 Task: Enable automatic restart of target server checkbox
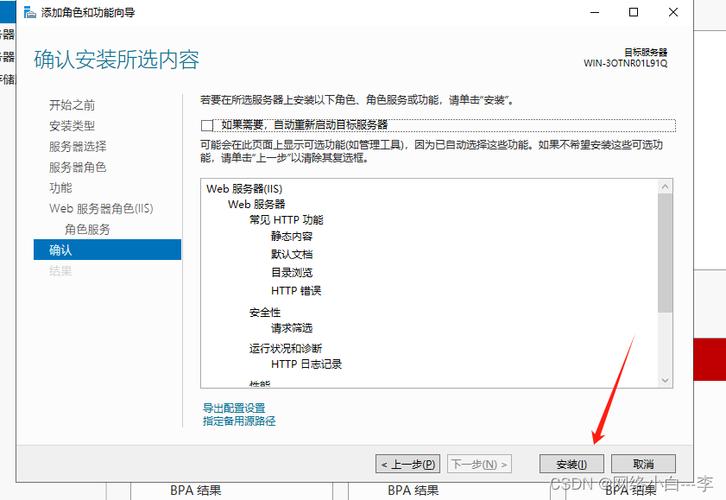(207, 125)
